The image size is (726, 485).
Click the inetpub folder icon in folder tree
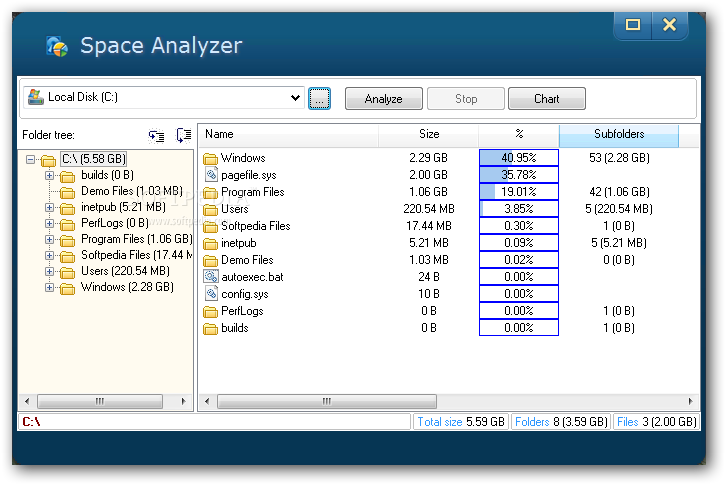pyautogui.click(x=67, y=208)
